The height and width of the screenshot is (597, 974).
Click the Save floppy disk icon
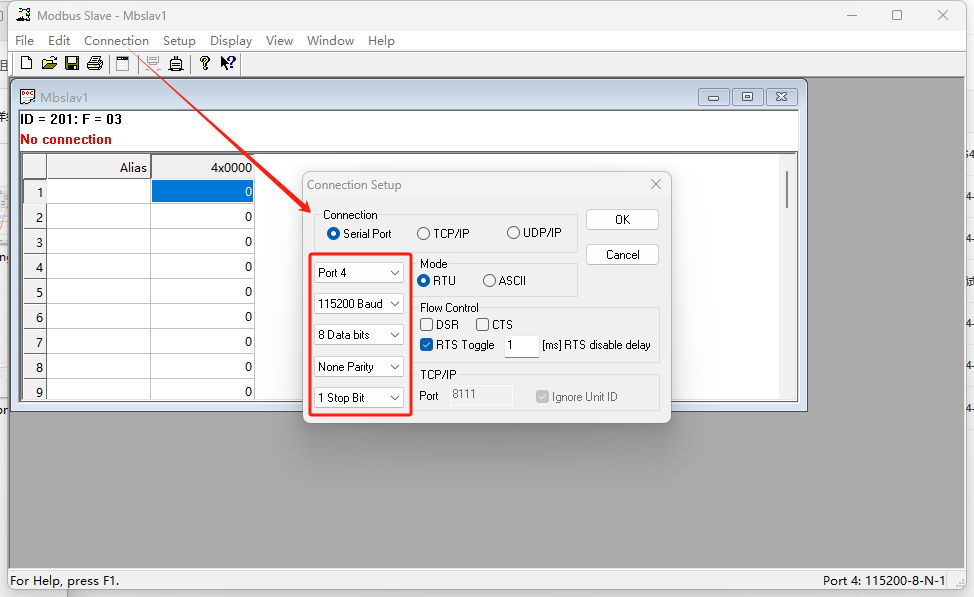[72, 63]
